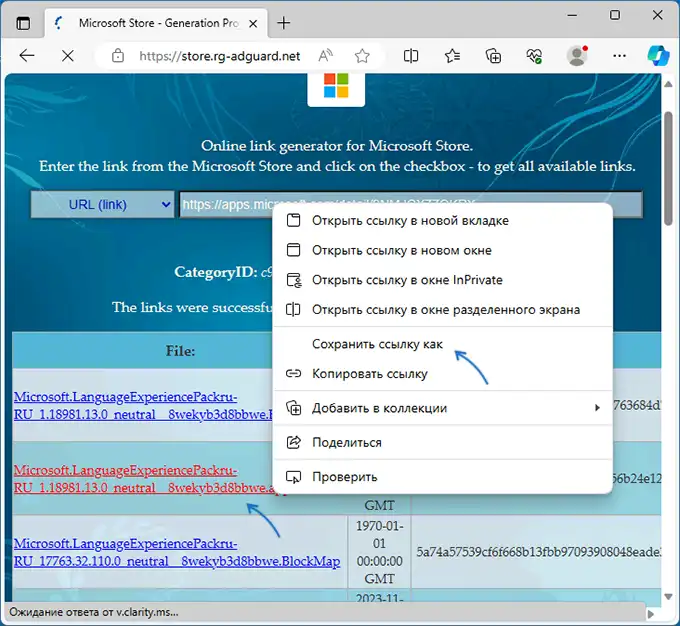Click the vertical scrollbar thumb

pyautogui.click(x=668, y=168)
